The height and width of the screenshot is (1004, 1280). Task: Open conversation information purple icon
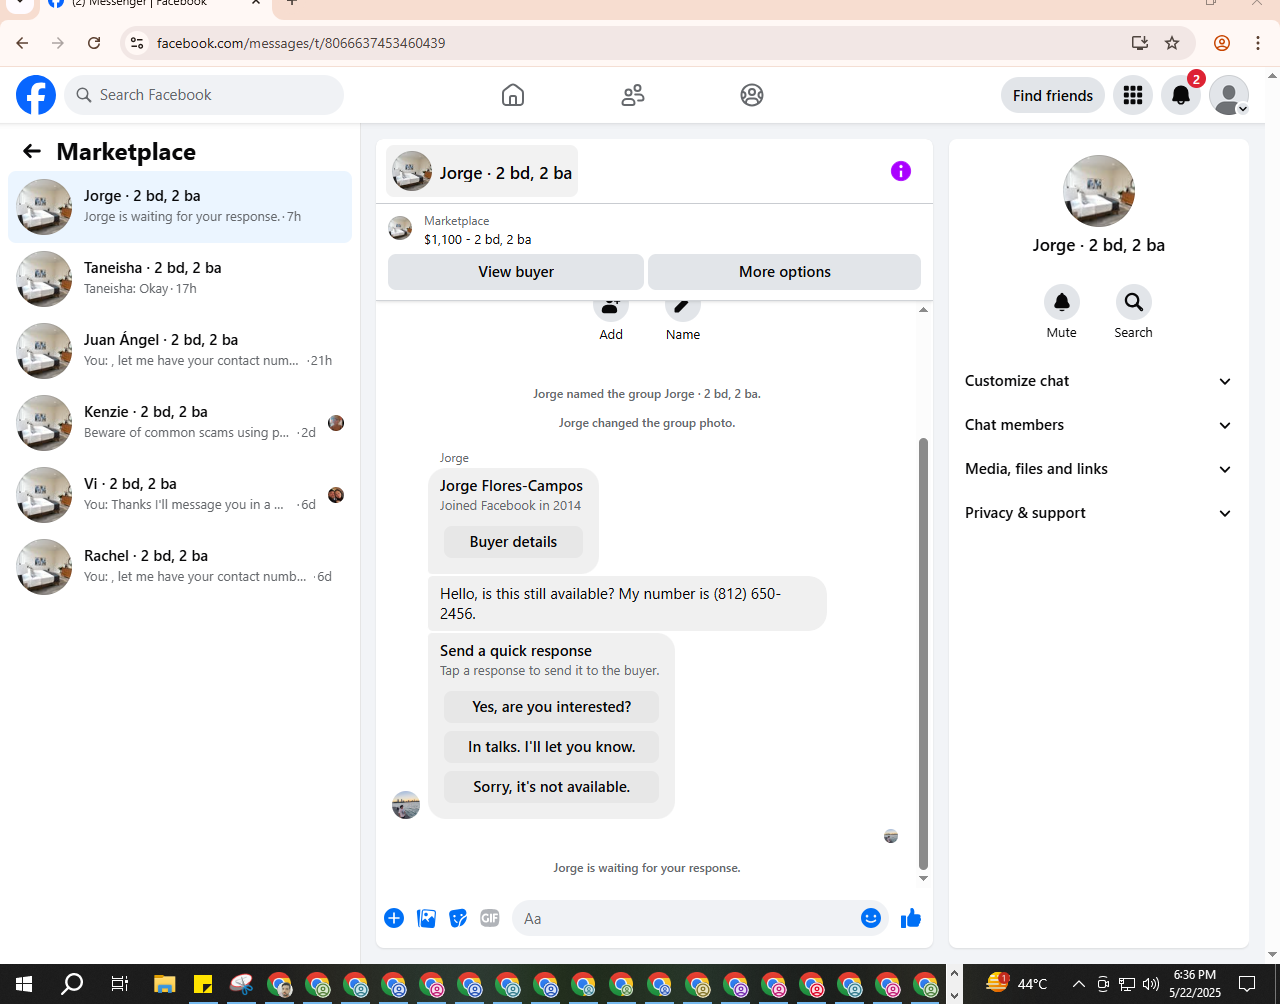(901, 171)
